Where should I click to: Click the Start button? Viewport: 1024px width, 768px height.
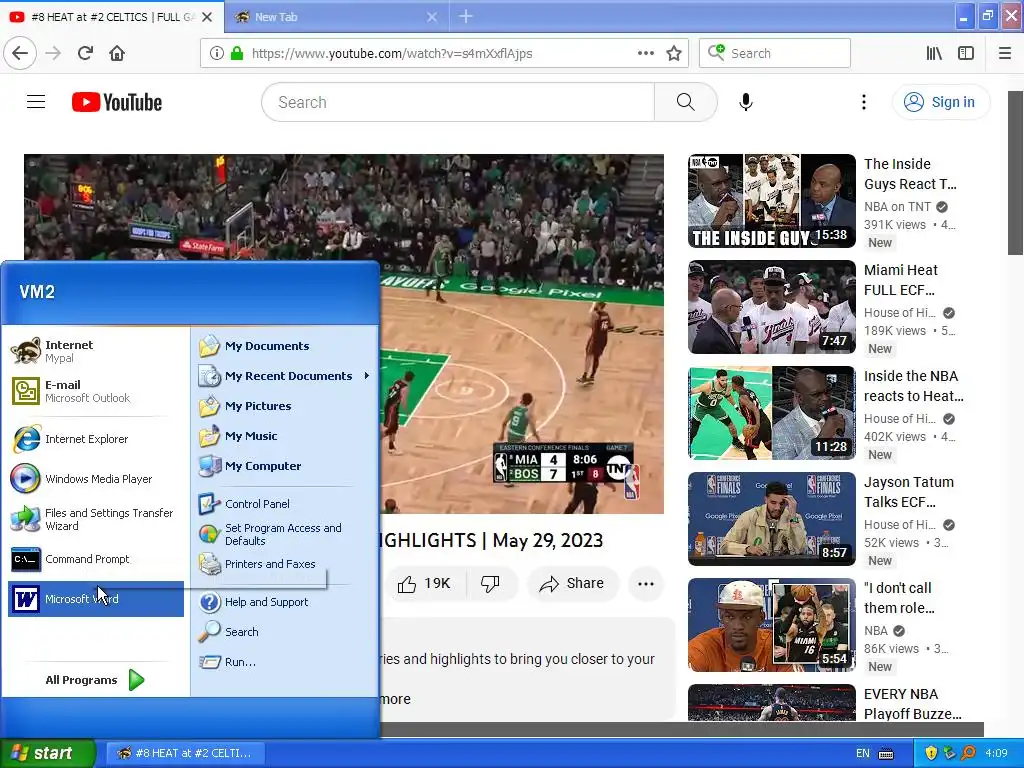click(x=48, y=753)
